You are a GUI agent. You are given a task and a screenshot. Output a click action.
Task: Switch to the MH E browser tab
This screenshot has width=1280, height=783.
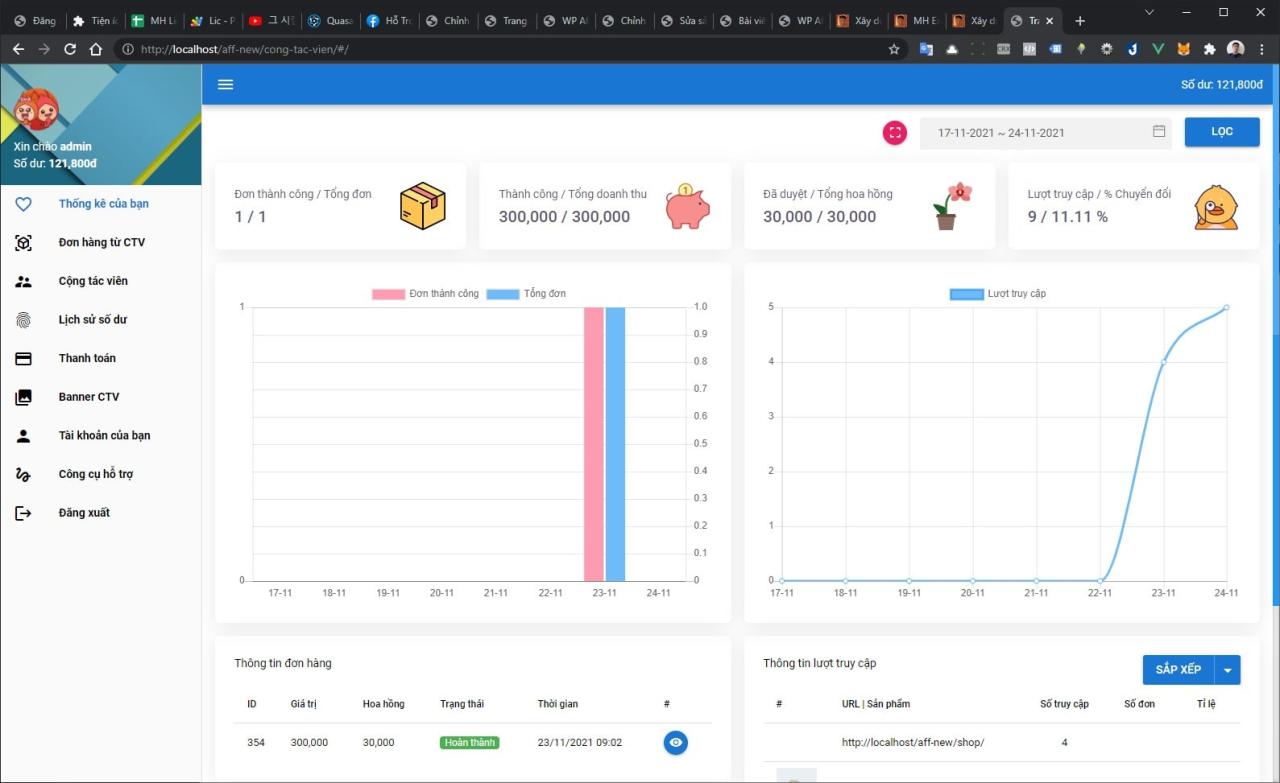pos(917,20)
